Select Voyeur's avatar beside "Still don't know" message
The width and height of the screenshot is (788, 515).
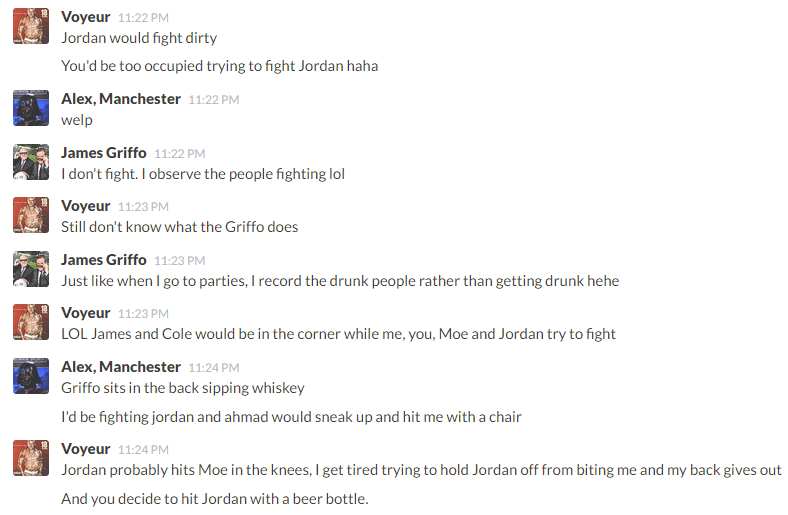click(31, 215)
